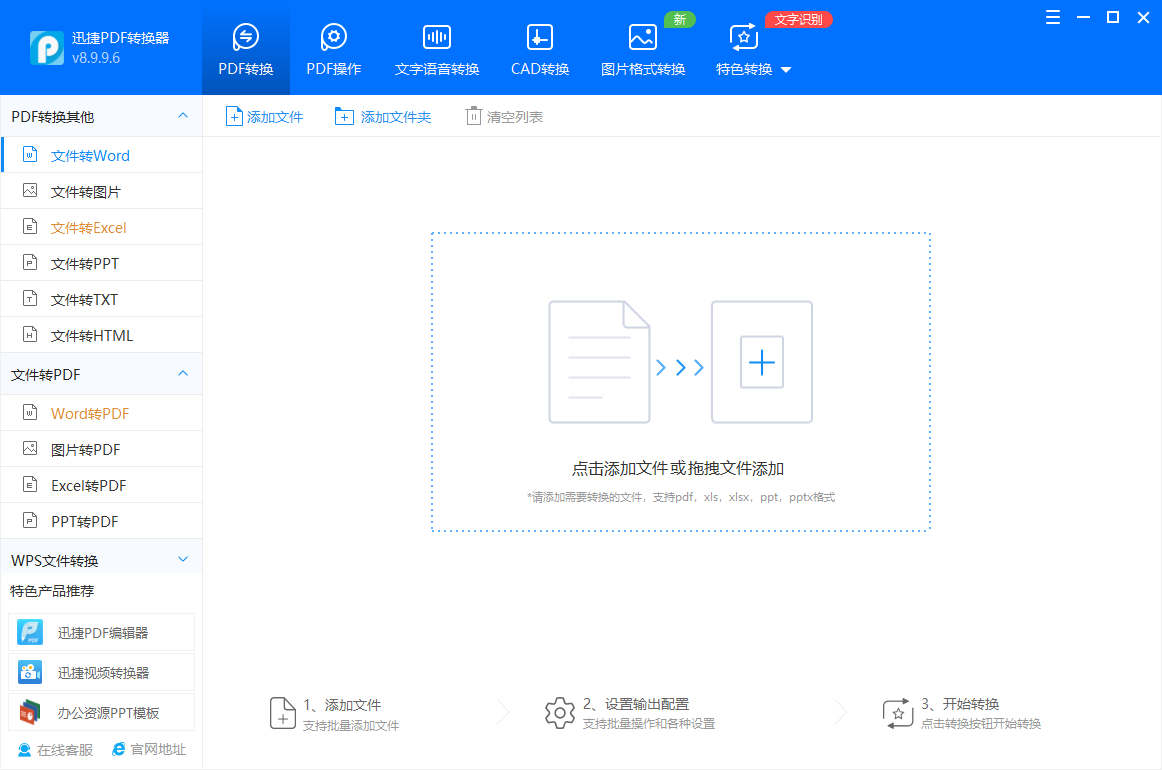Open the 文字语音转换 conversion feature
Viewport: 1162px width, 770px height.
point(436,47)
